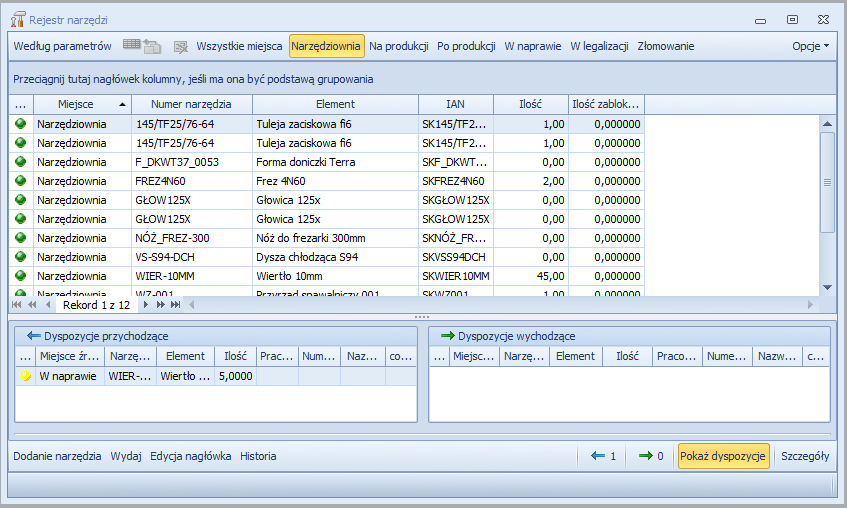Screen dimensions: 847x508
Task: Open the Szczegóły details
Action: click(805, 456)
